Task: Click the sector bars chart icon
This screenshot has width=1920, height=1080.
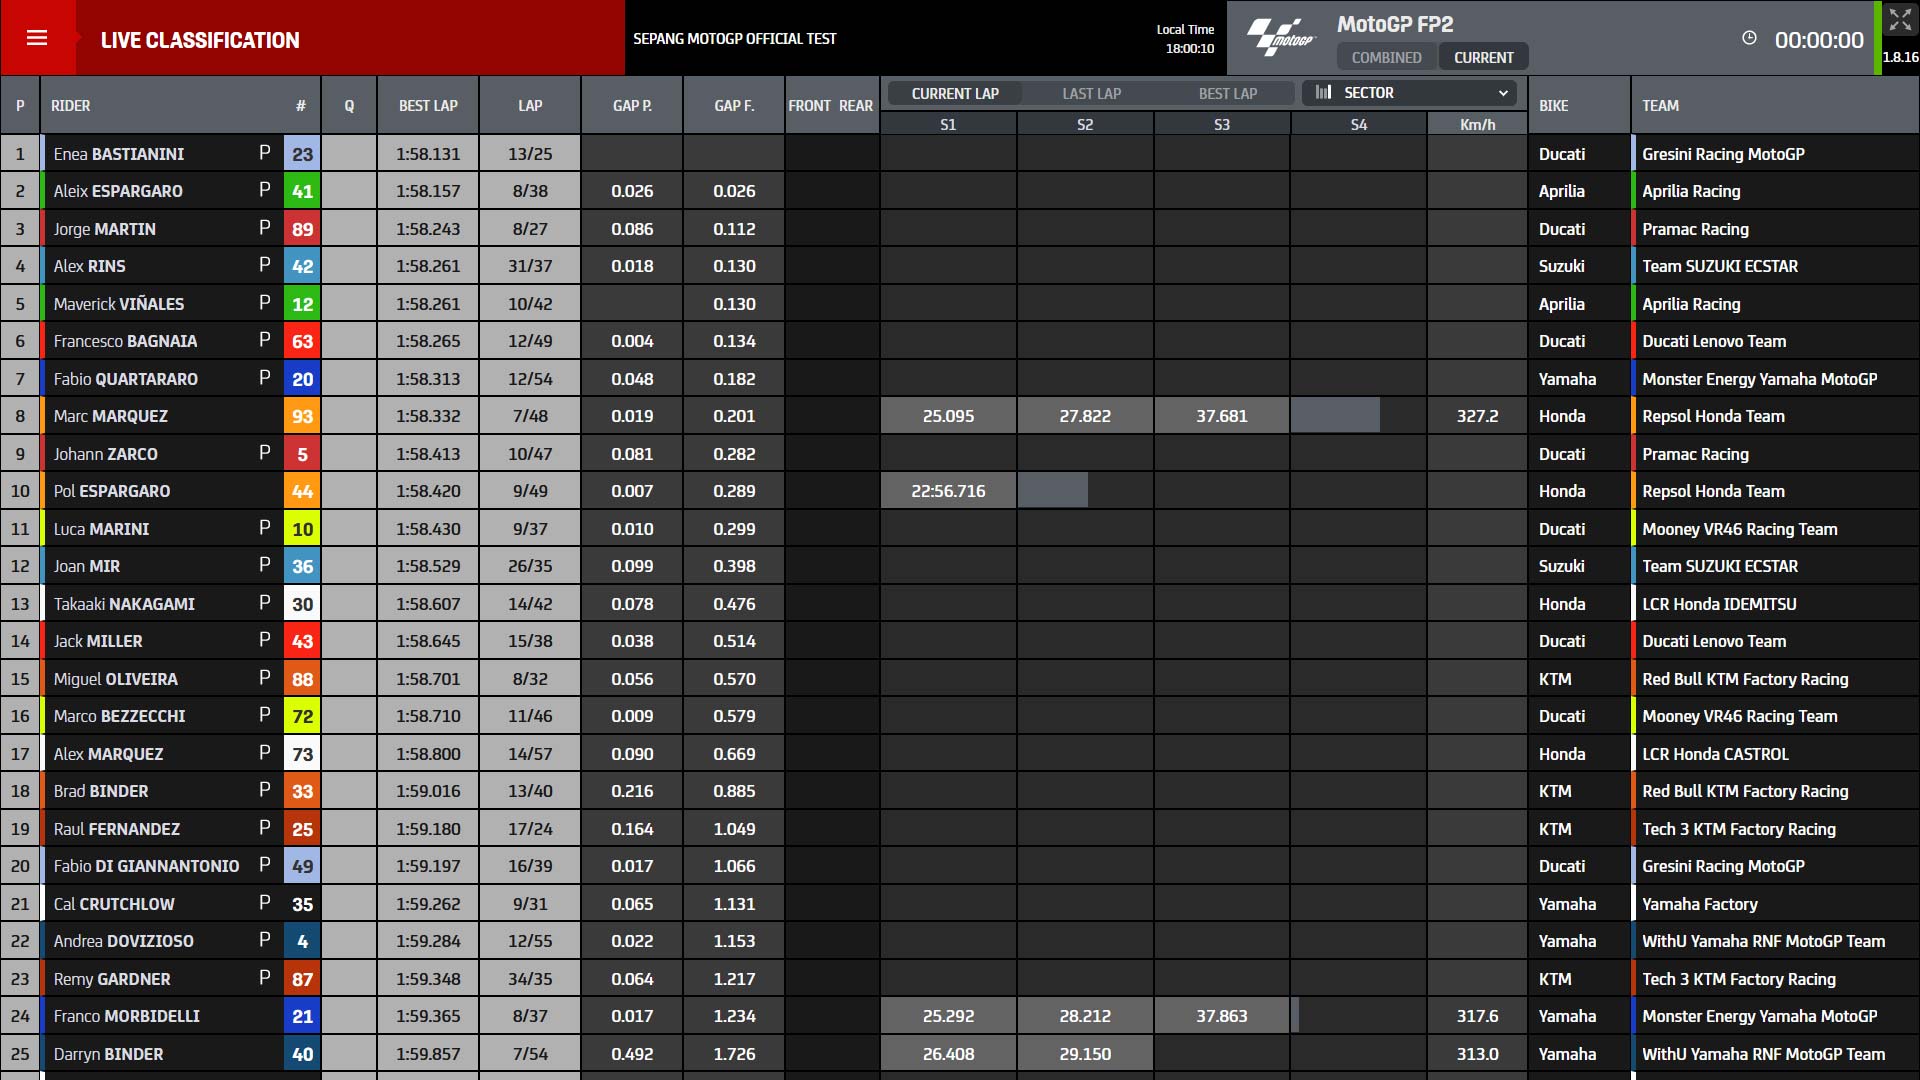Action: tap(1323, 92)
